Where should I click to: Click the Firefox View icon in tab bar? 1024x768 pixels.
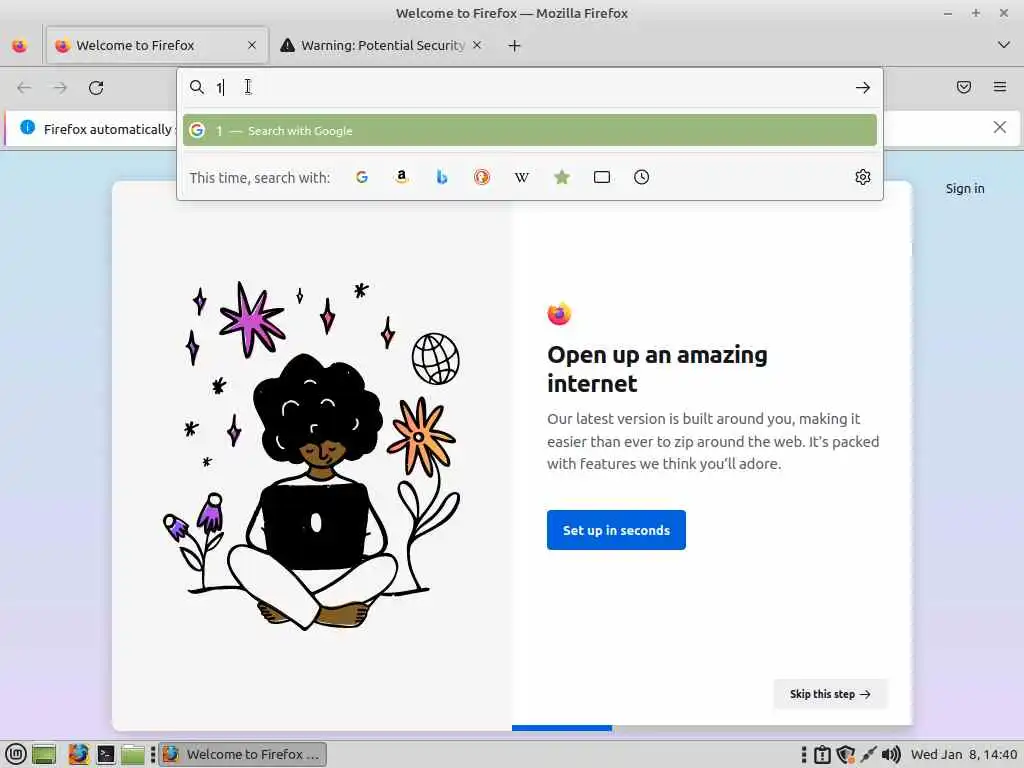pyautogui.click(x=20, y=46)
